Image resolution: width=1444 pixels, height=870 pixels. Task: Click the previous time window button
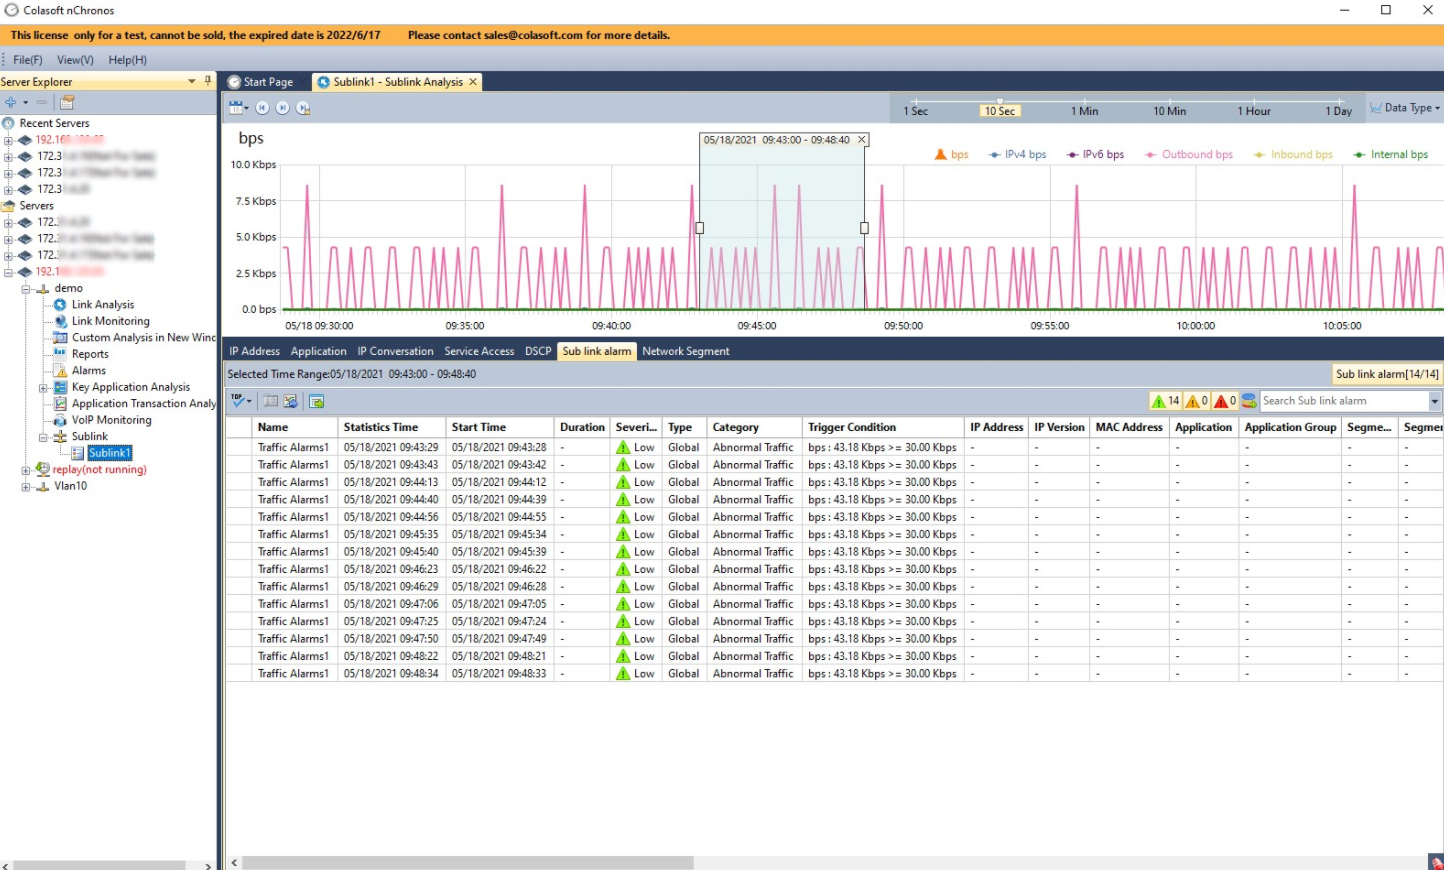(262, 108)
